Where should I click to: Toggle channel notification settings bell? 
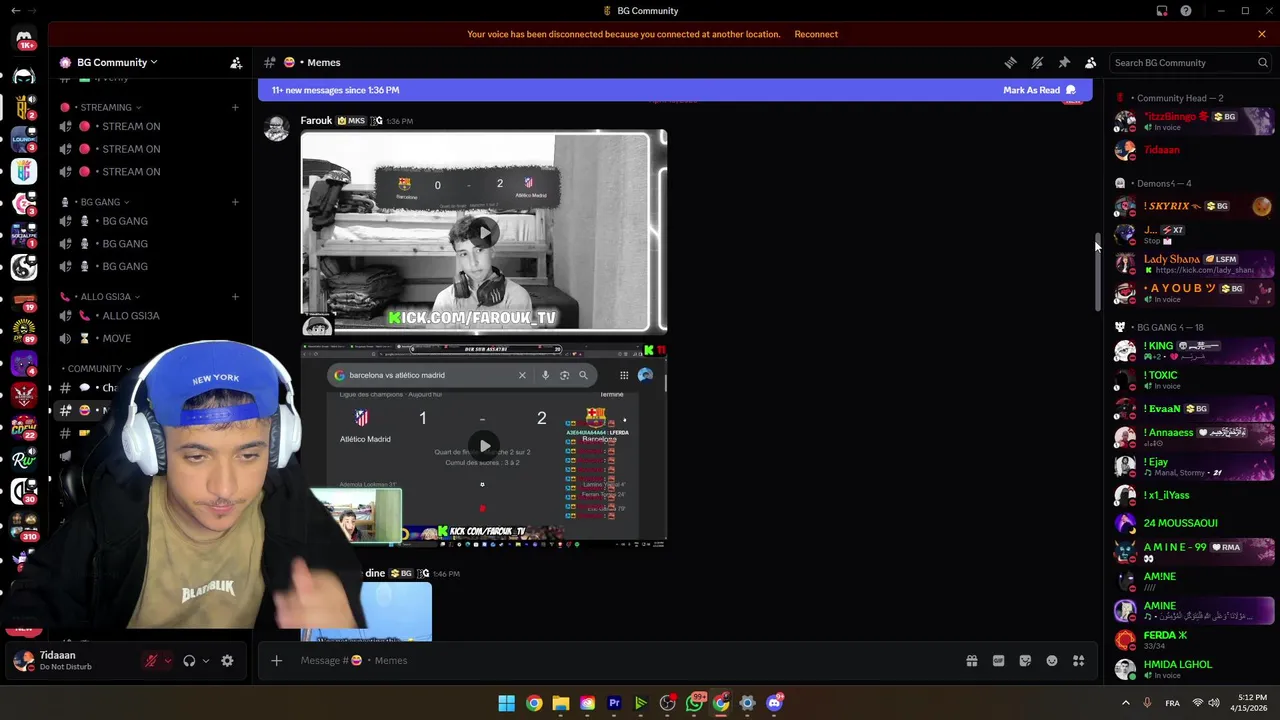(x=1037, y=62)
